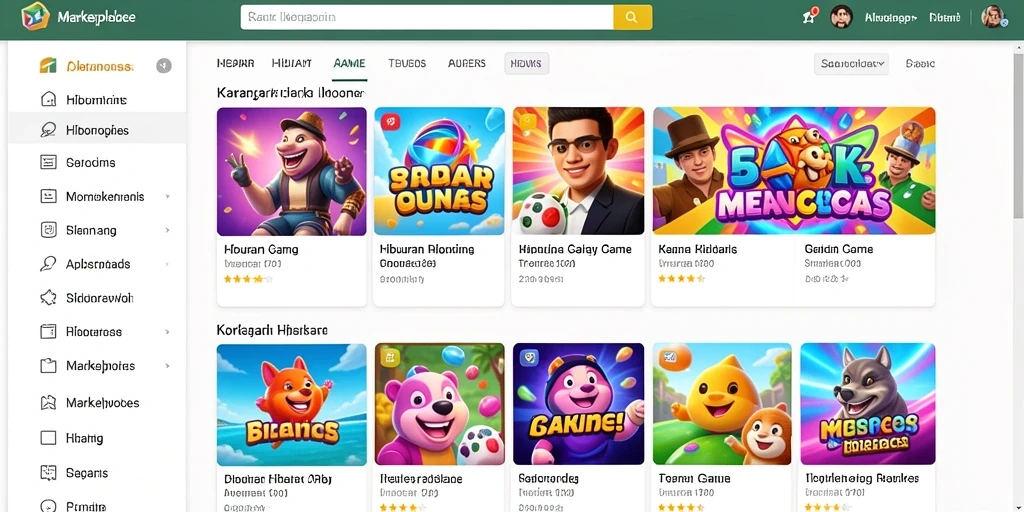
Task: Select the green Aame tab
Action: (x=349, y=63)
